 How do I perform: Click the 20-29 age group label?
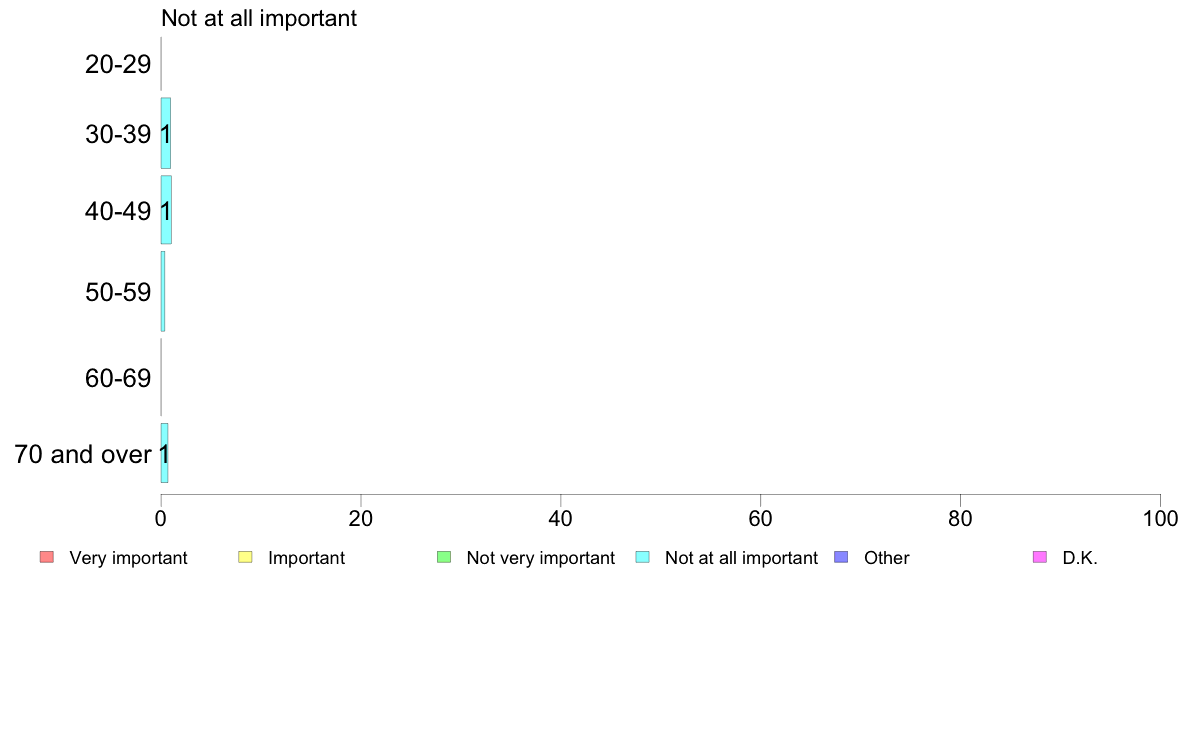click(x=118, y=64)
